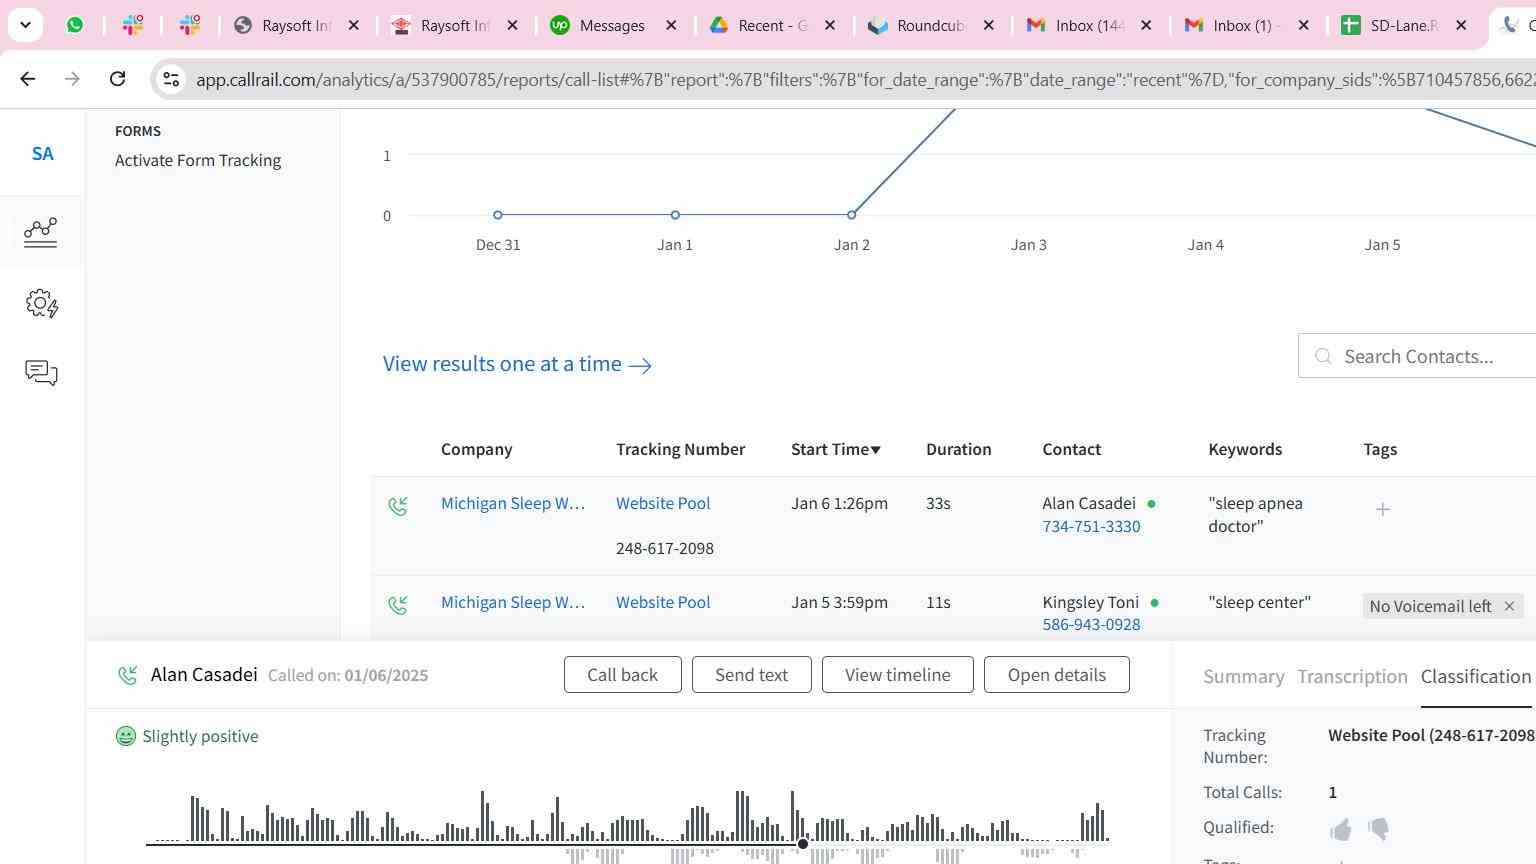1536x864 pixels.
Task: Click the Jan 1 data point on chart
Action: (675, 215)
